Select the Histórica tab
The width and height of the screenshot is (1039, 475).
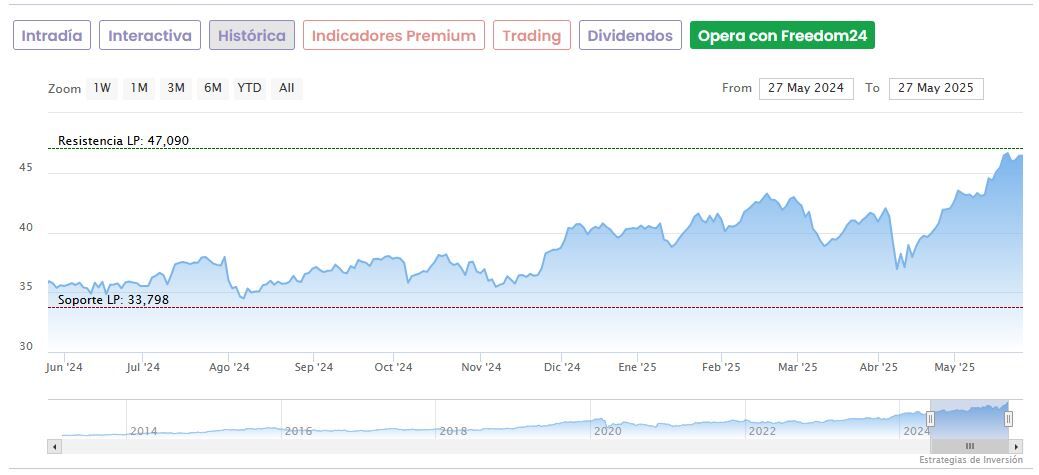click(251, 36)
